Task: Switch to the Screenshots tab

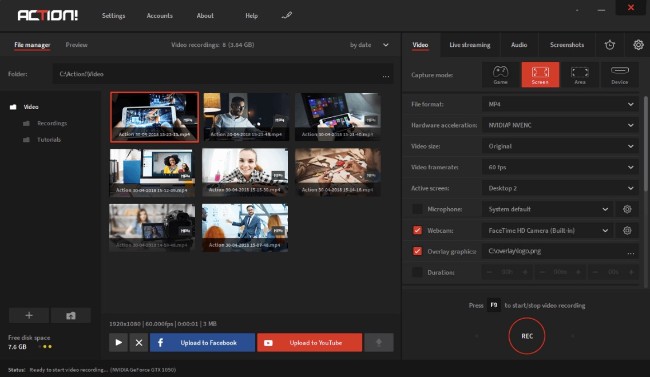Action: pos(567,45)
